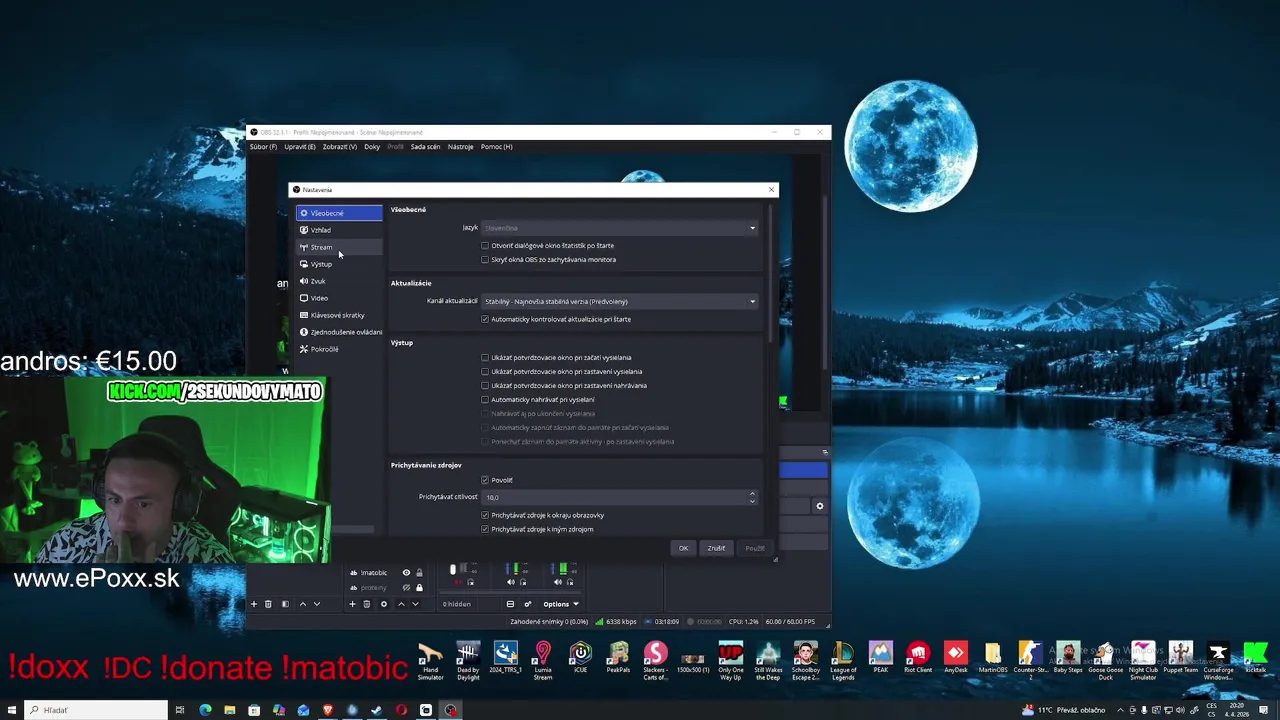Open advanced audio properties gear in mixer
This screenshot has width=1280, height=720.
527,604
